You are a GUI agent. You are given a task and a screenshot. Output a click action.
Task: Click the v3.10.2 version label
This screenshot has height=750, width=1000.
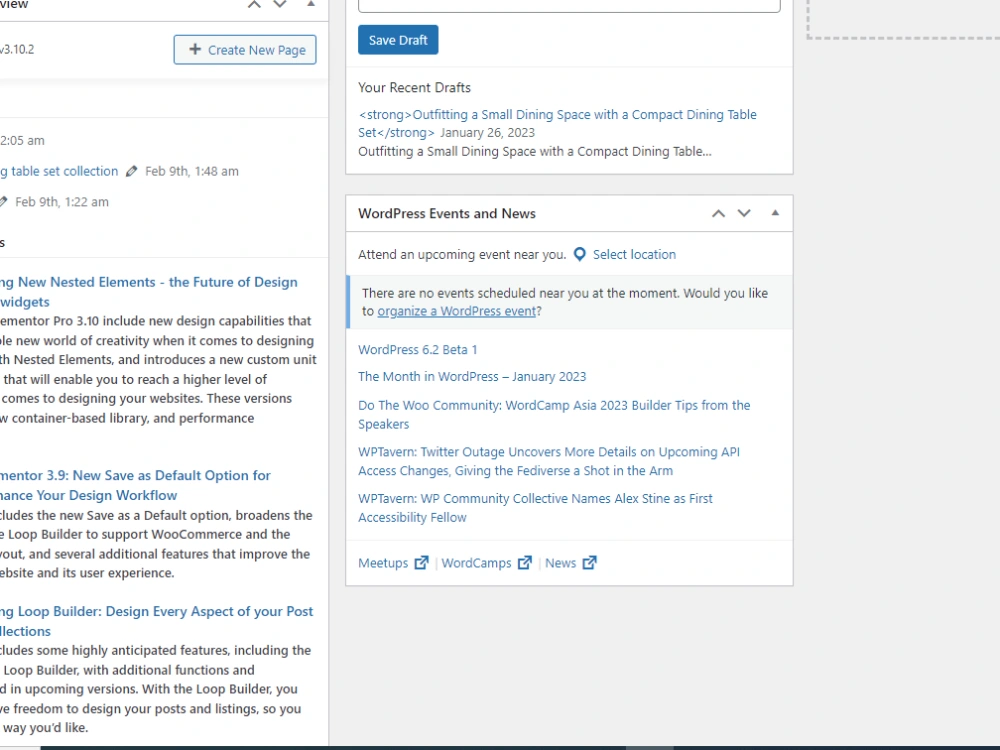17,50
